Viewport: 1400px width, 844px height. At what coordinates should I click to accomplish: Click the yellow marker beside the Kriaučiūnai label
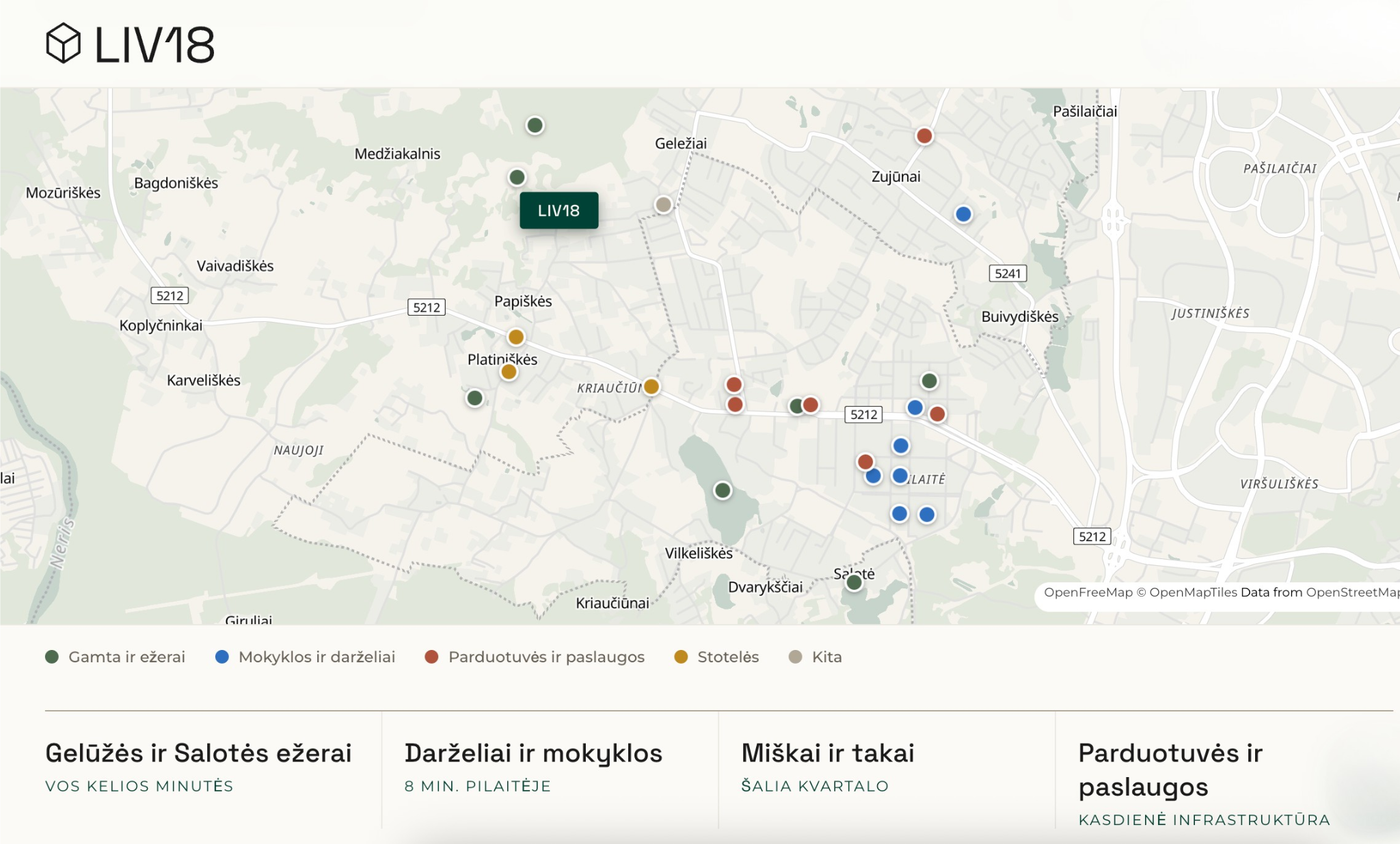tap(651, 386)
